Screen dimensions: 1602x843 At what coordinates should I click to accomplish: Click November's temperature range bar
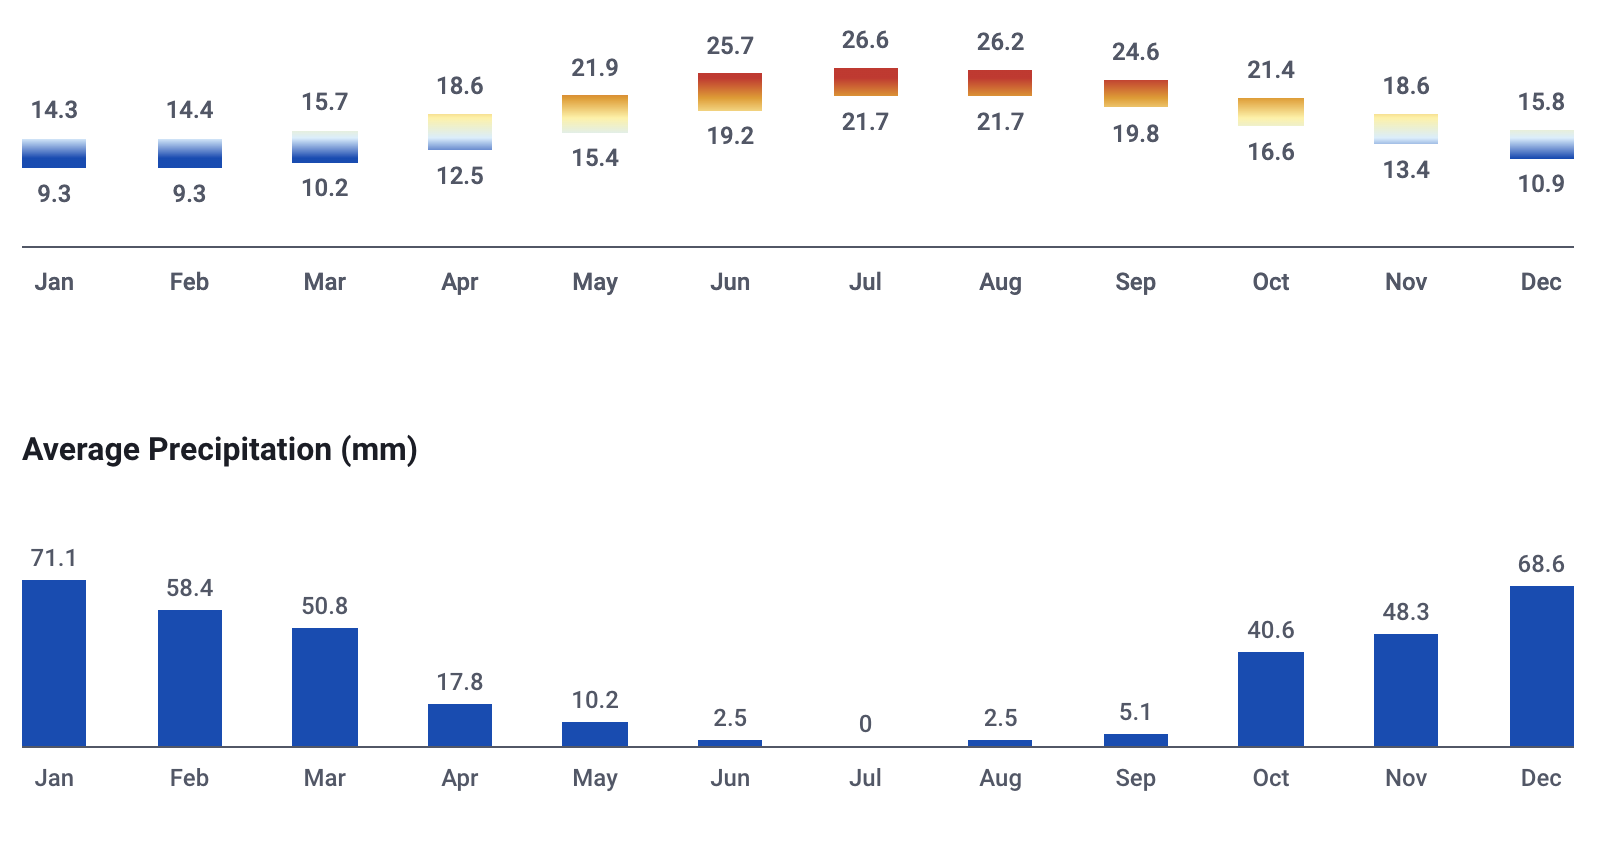(x=1405, y=129)
